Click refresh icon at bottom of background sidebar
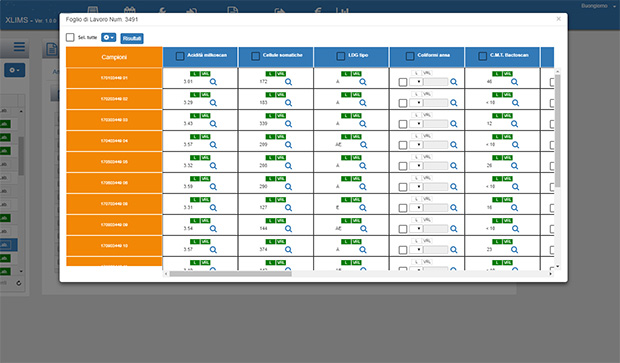Image resolution: width=620 pixels, height=363 pixels. coord(19,283)
